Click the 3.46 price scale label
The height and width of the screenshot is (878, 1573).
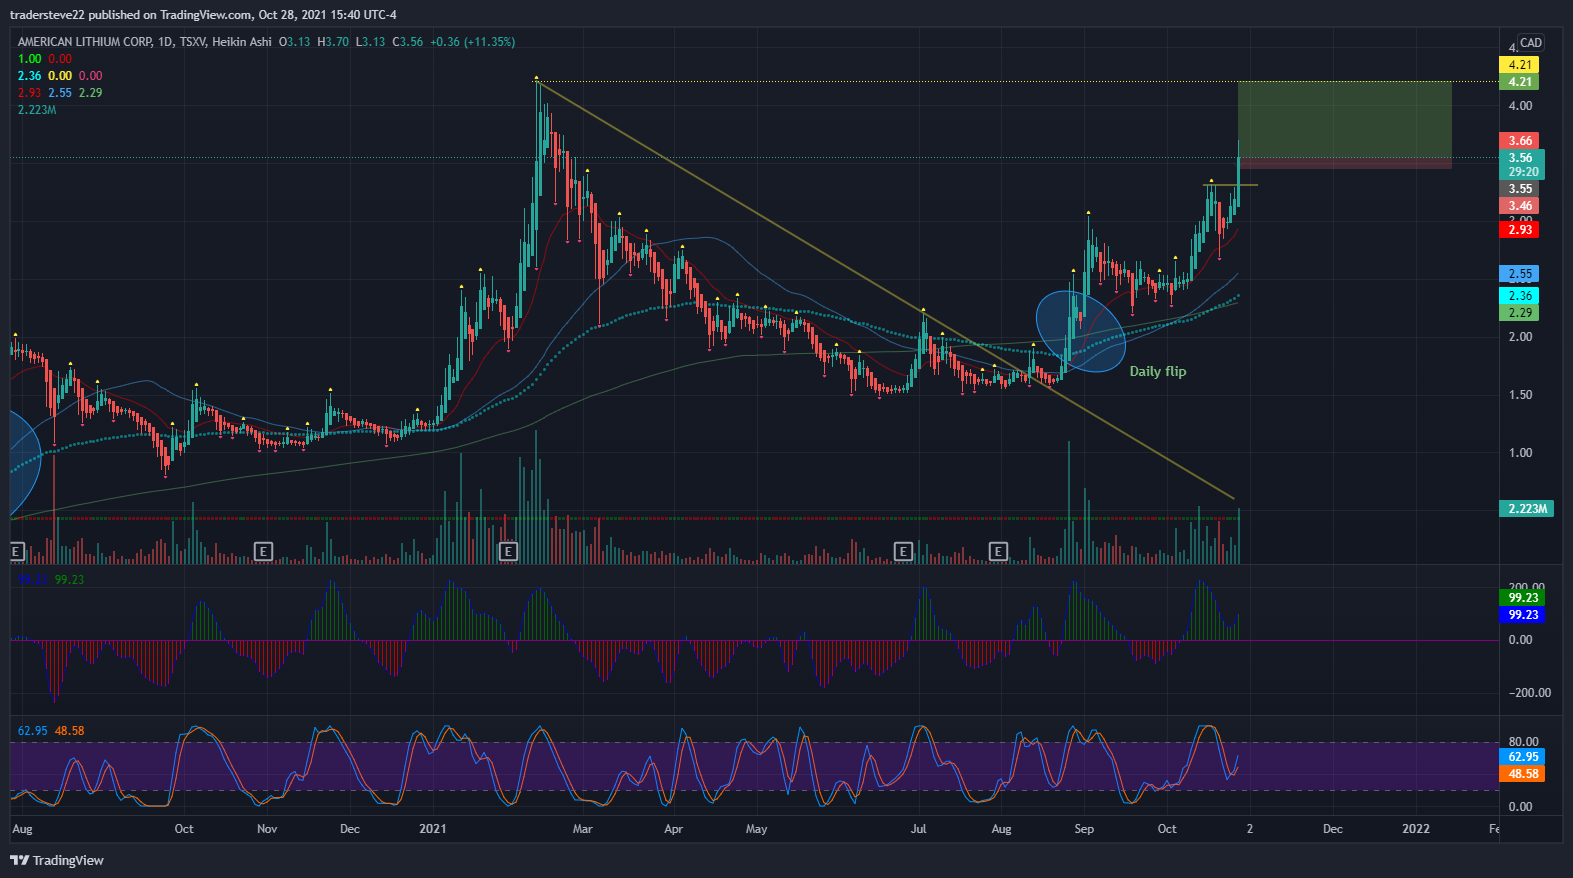[1520, 206]
